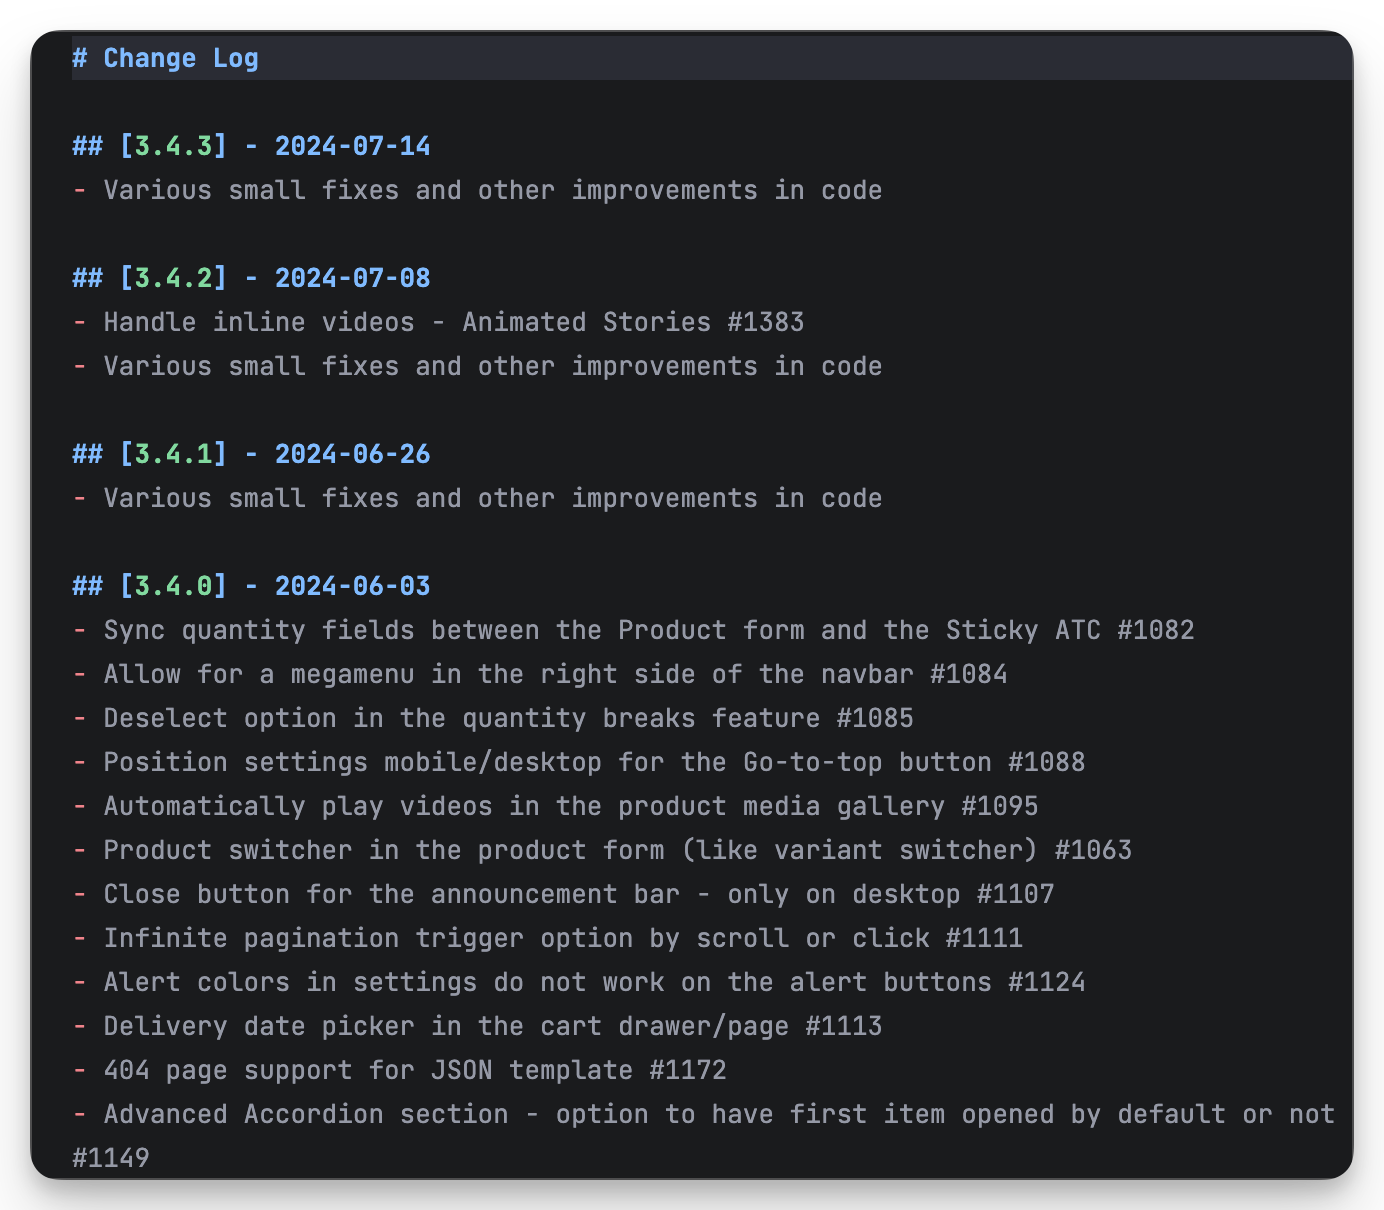Screen dimensions: 1384x1210
Task: Click the date 2024-06-26
Action: (x=352, y=454)
